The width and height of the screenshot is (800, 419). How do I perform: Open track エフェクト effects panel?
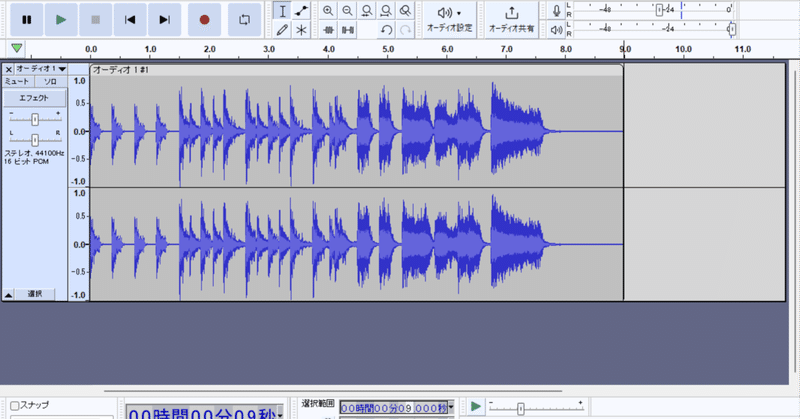pyautogui.click(x=34, y=98)
